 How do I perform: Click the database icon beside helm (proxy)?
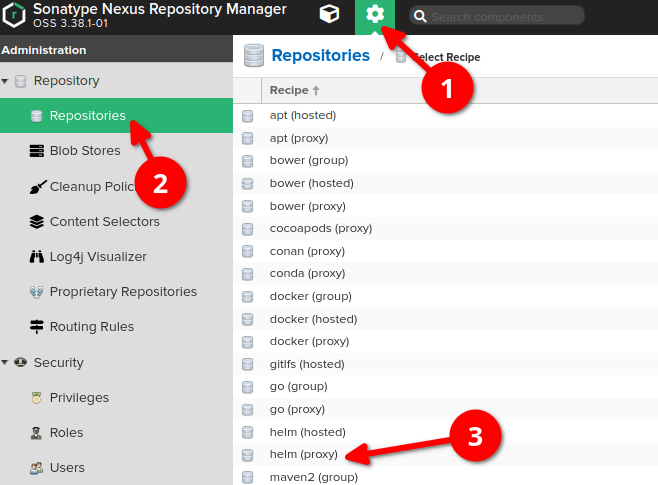[x=248, y=455]
